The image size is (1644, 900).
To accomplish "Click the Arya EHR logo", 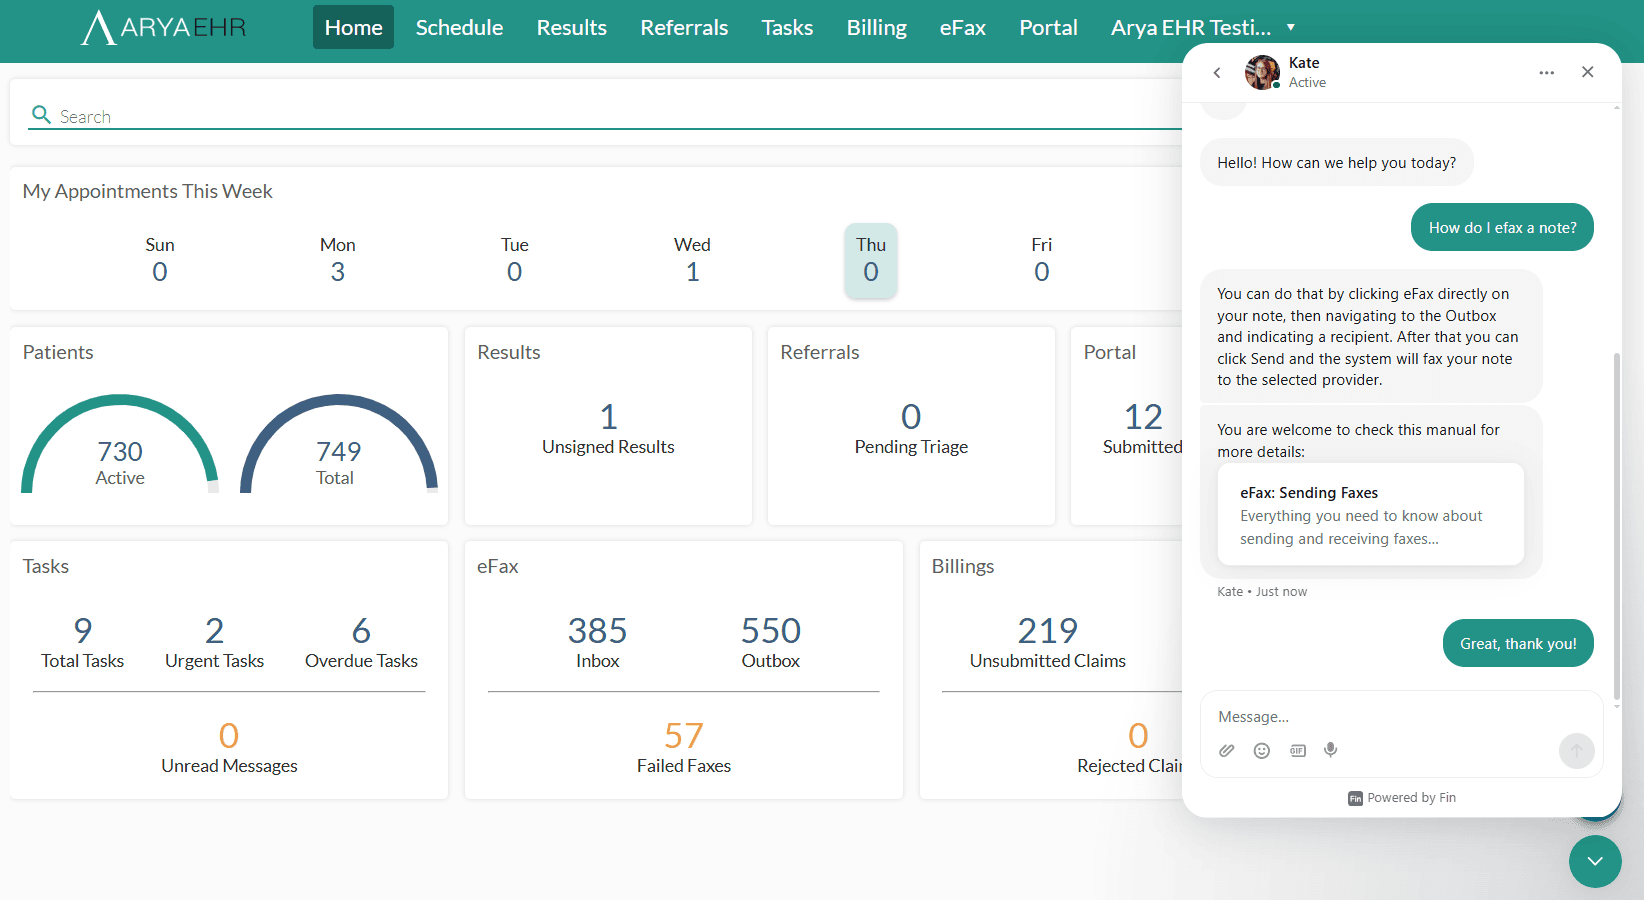I will [164, 27].
